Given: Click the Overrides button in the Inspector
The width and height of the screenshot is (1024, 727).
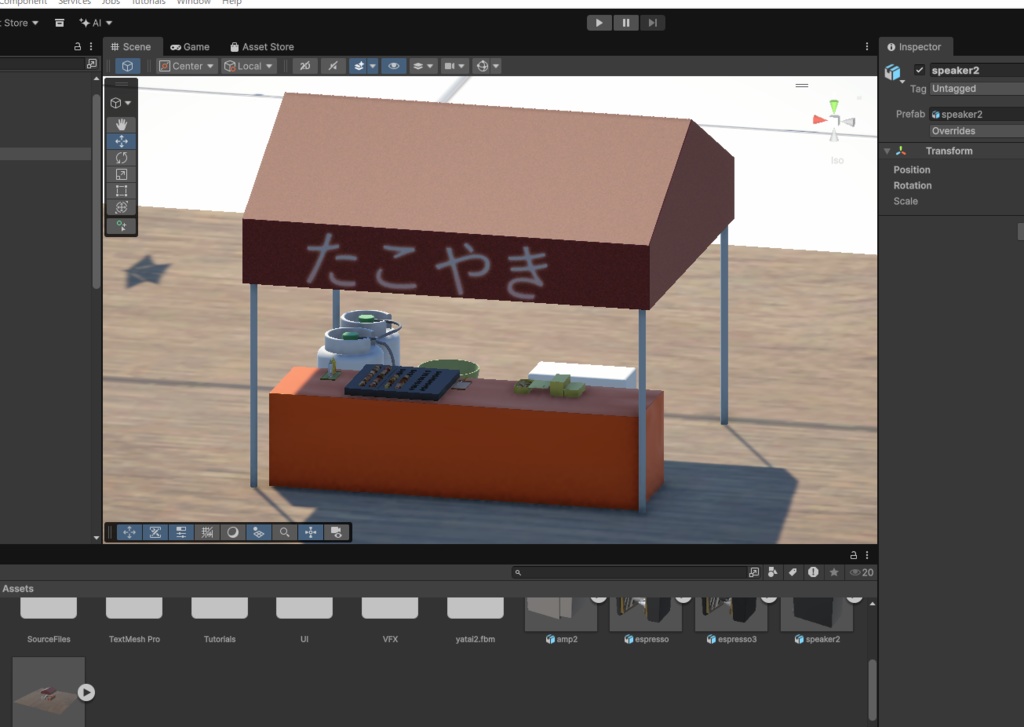Looking at the screenshot, I should click(954, 130).
